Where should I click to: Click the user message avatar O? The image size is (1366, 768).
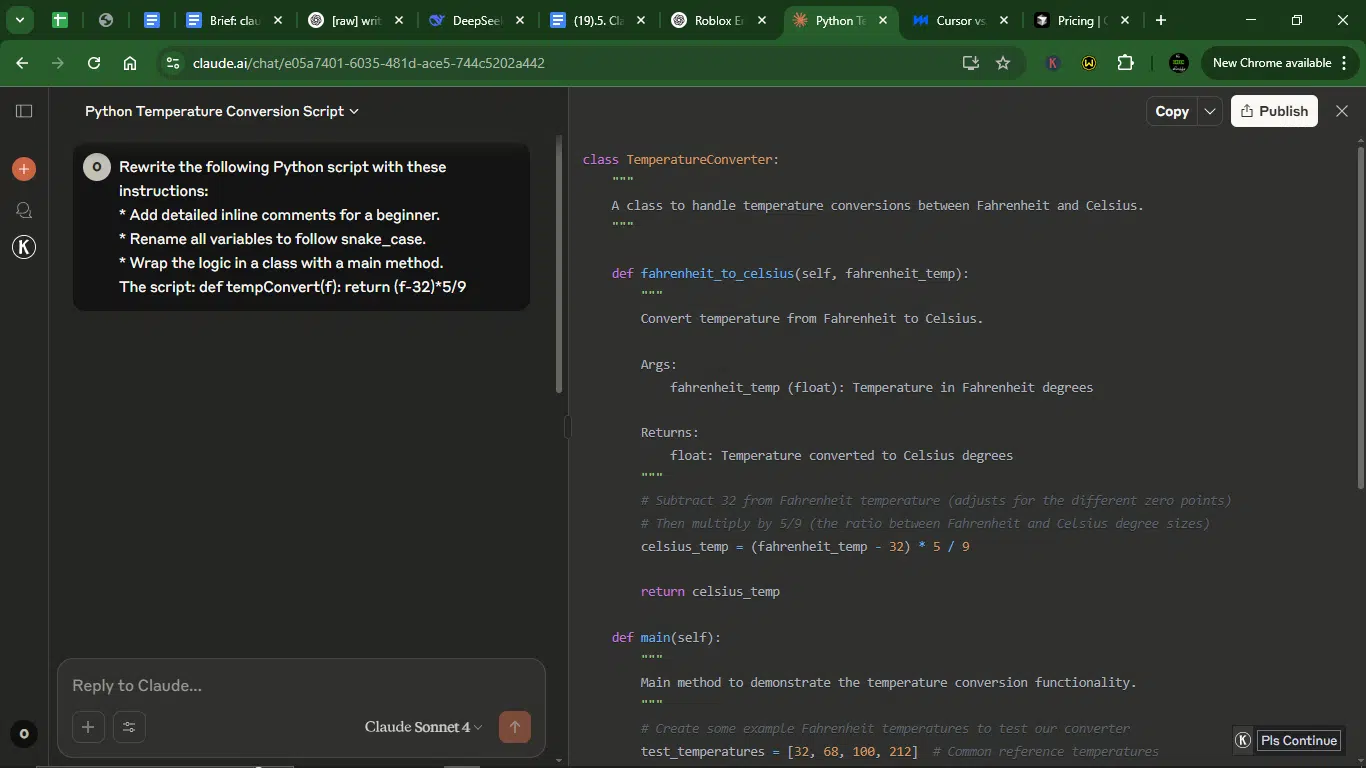tap(96, 167)
